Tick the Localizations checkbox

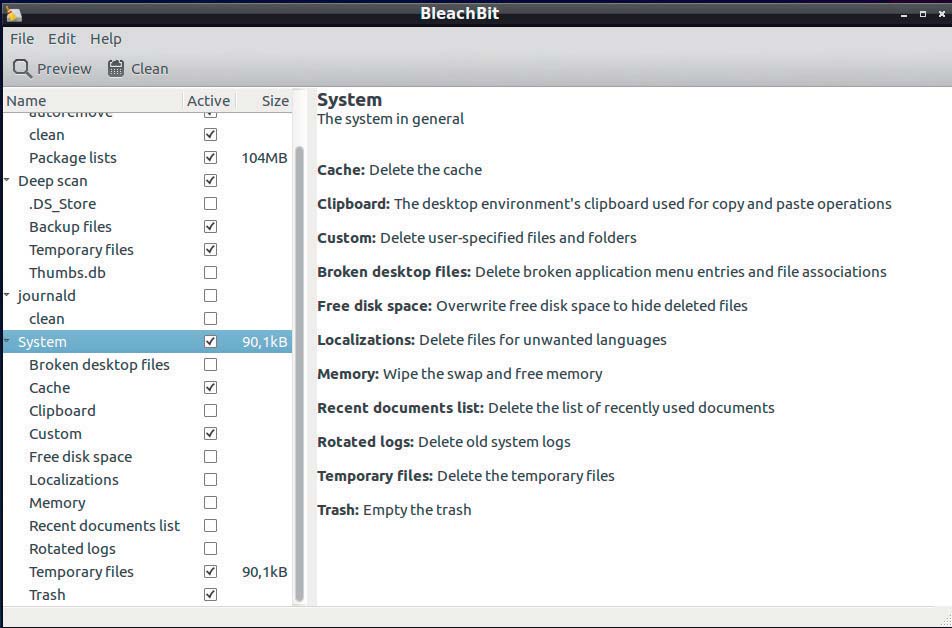coord(210,480)
